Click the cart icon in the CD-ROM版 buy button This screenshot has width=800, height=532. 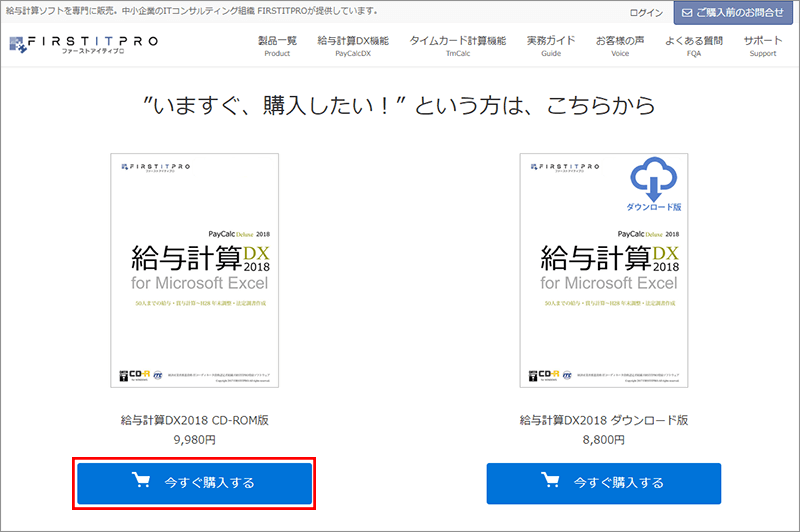pyautogui.click(x=141, y=480)
